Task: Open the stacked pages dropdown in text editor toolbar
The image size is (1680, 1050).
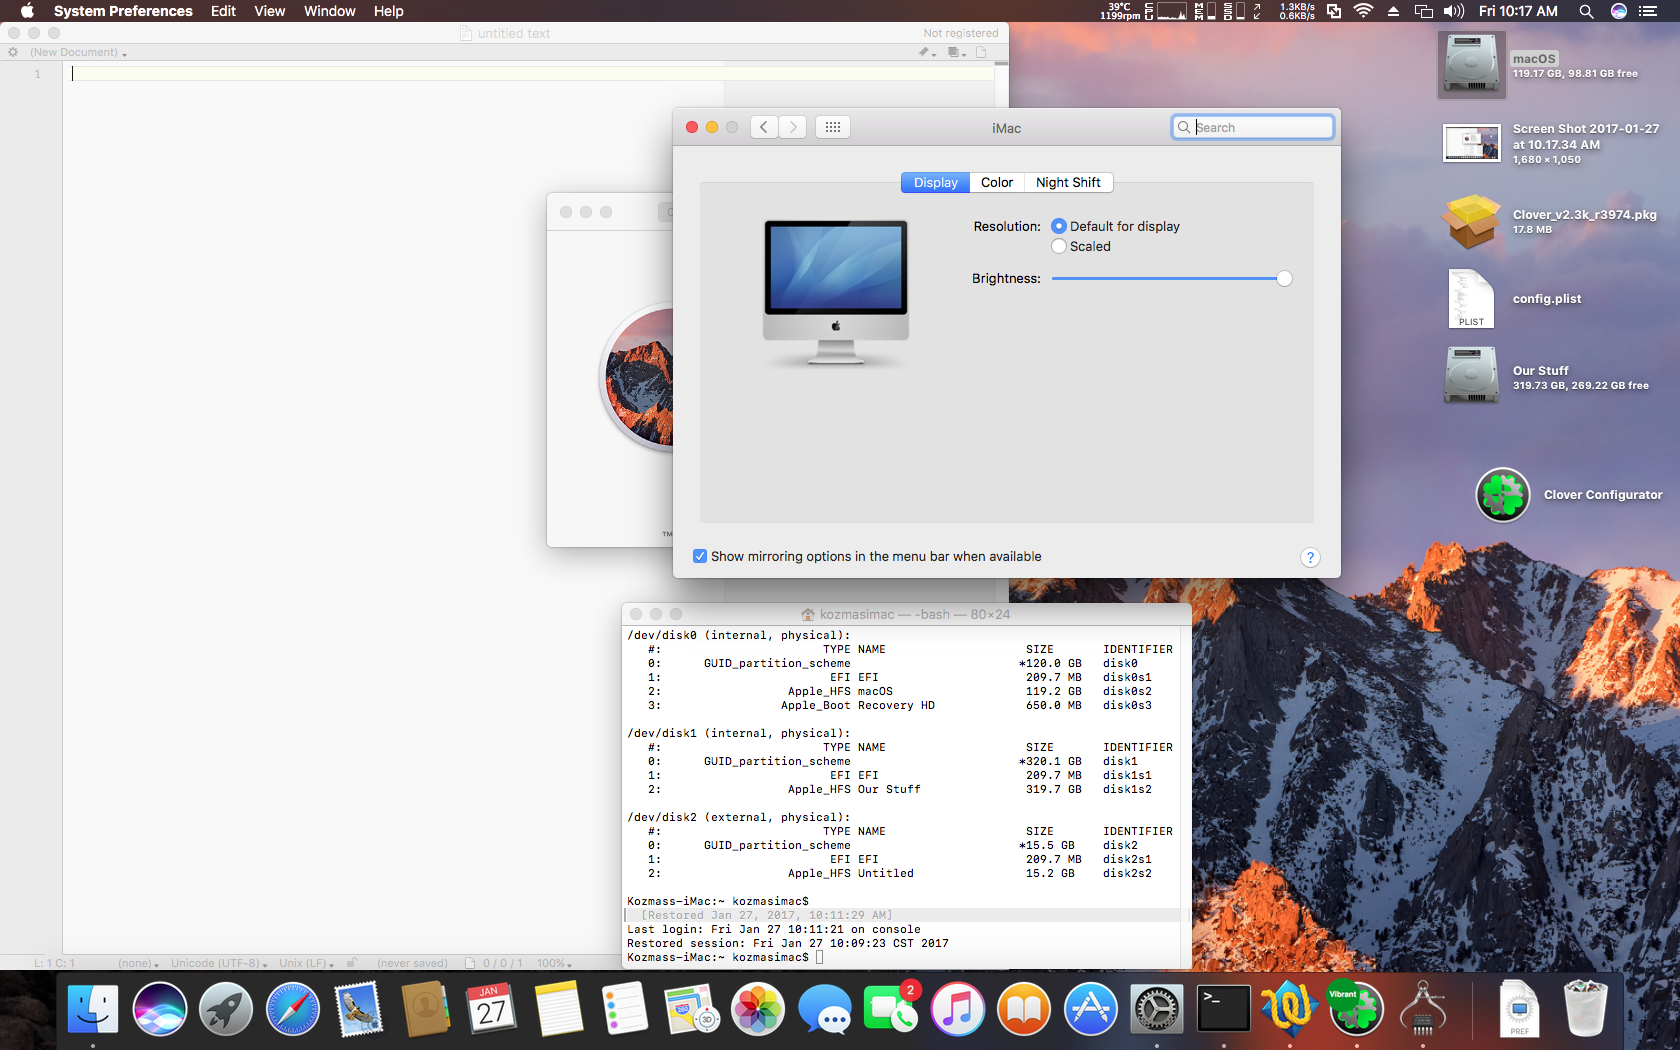Action: [x=957, y=52]
